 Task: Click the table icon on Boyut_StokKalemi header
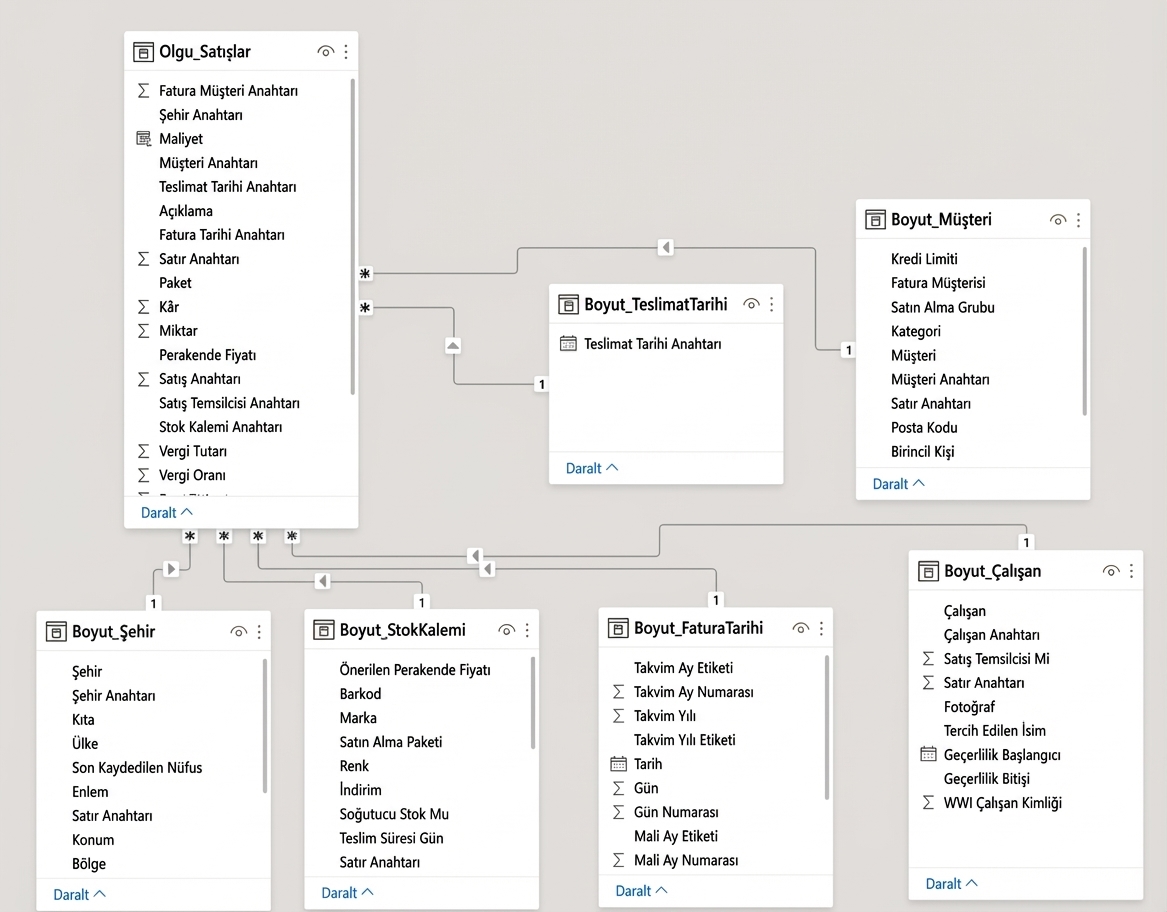click(323, 630)
